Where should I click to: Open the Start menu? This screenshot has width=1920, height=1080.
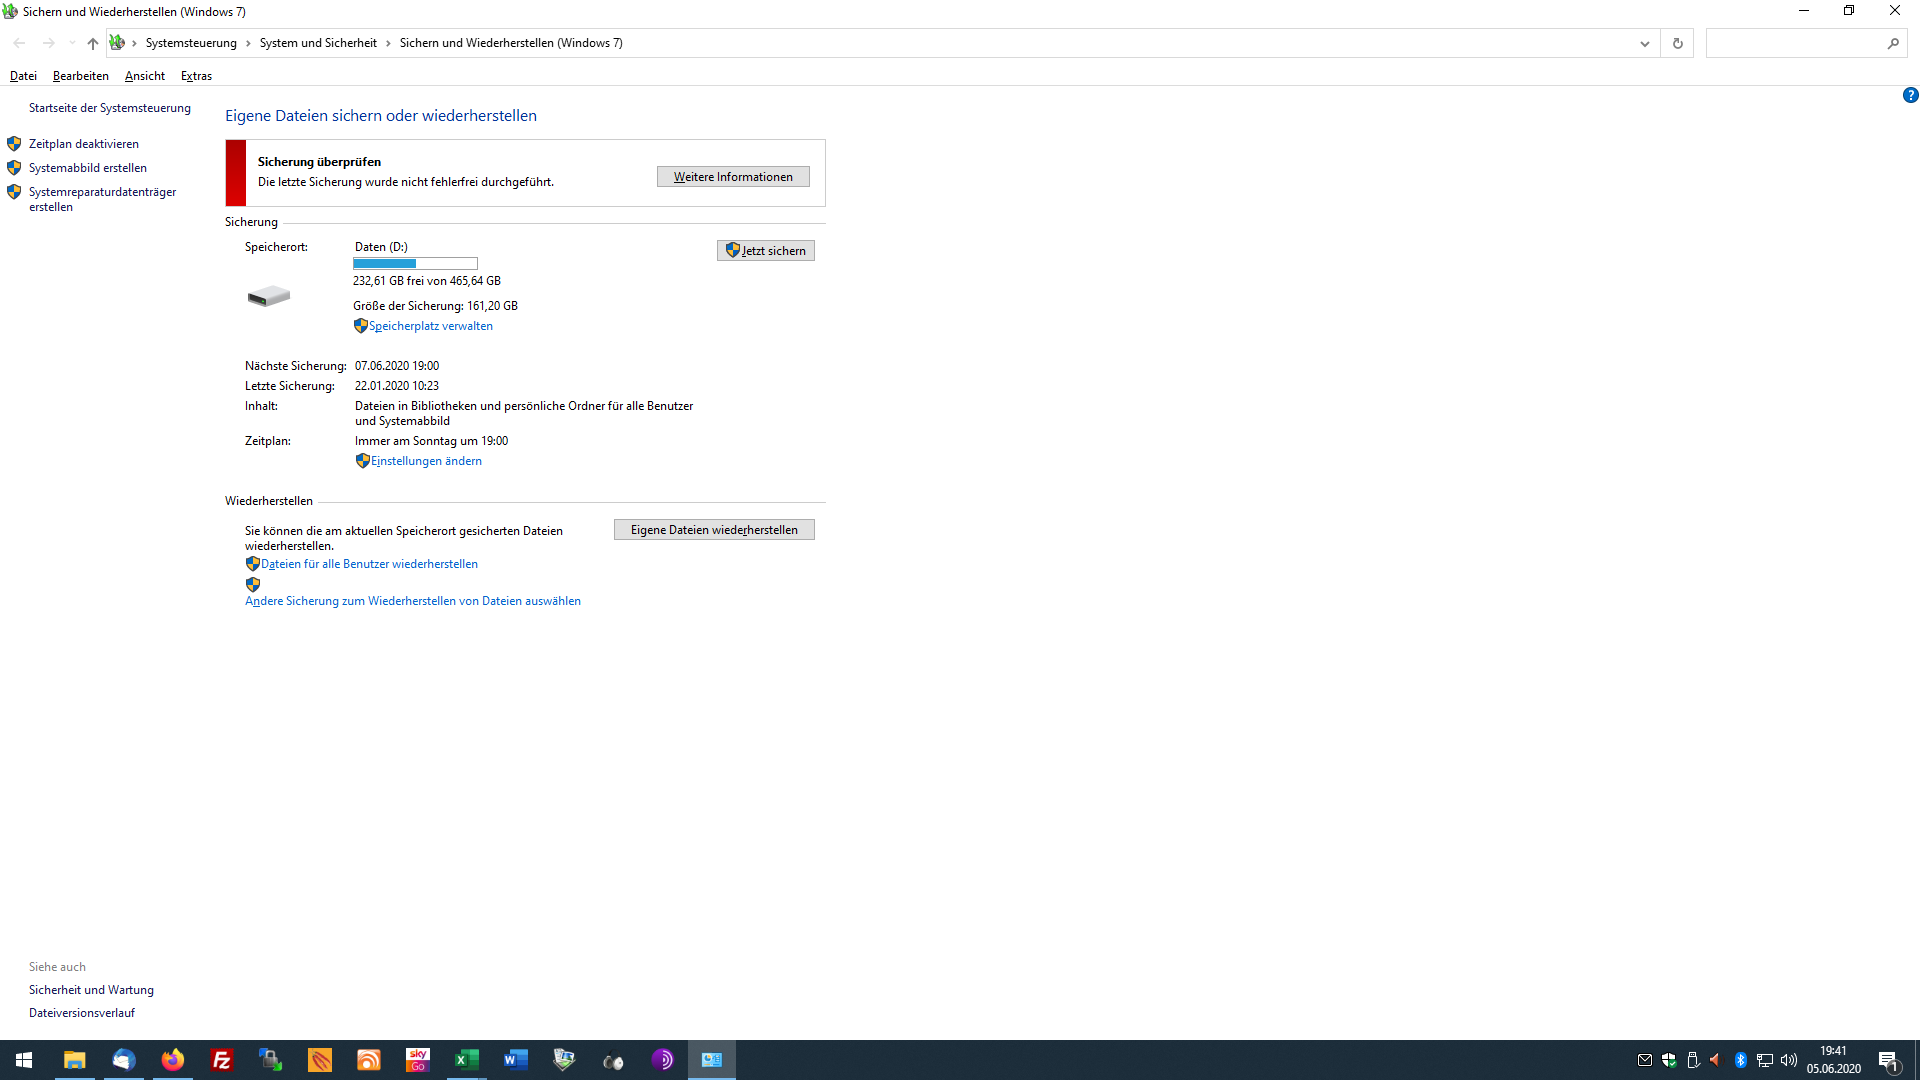click(24, 1060)
